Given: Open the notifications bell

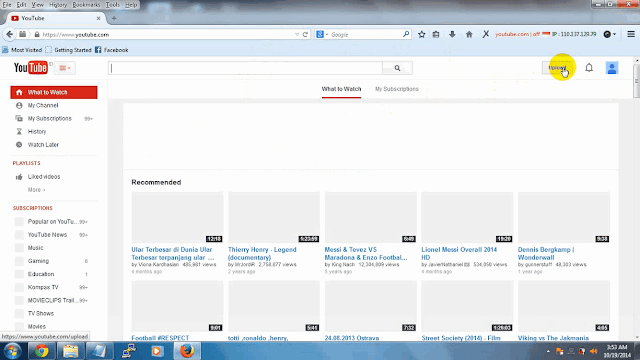Looking at the screenshot, I should 589,68.
